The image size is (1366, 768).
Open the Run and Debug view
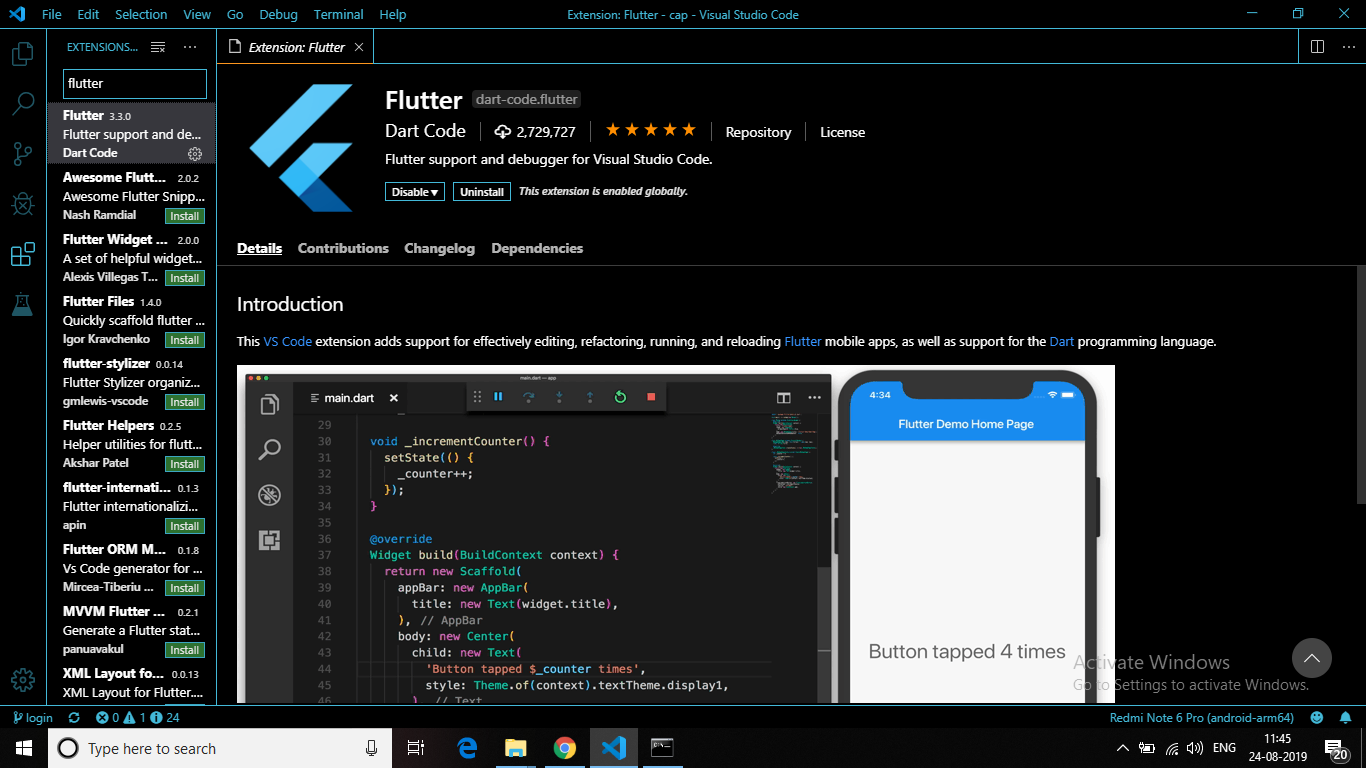pyautogui.click(x=22, y=203)
